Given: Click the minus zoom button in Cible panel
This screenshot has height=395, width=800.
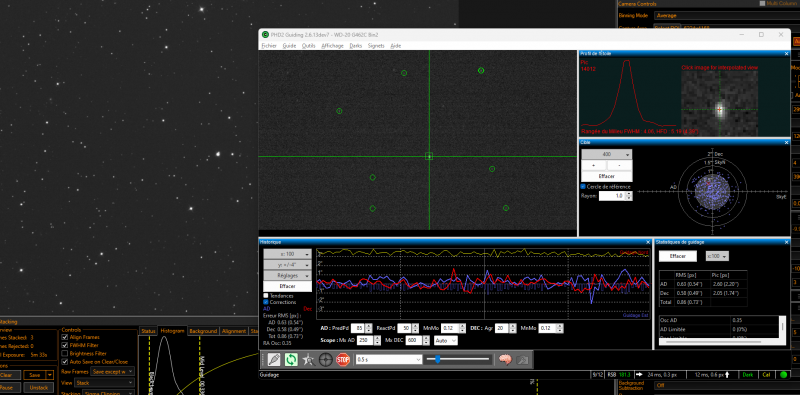Looking at the screenshot, I should (619, 165).
